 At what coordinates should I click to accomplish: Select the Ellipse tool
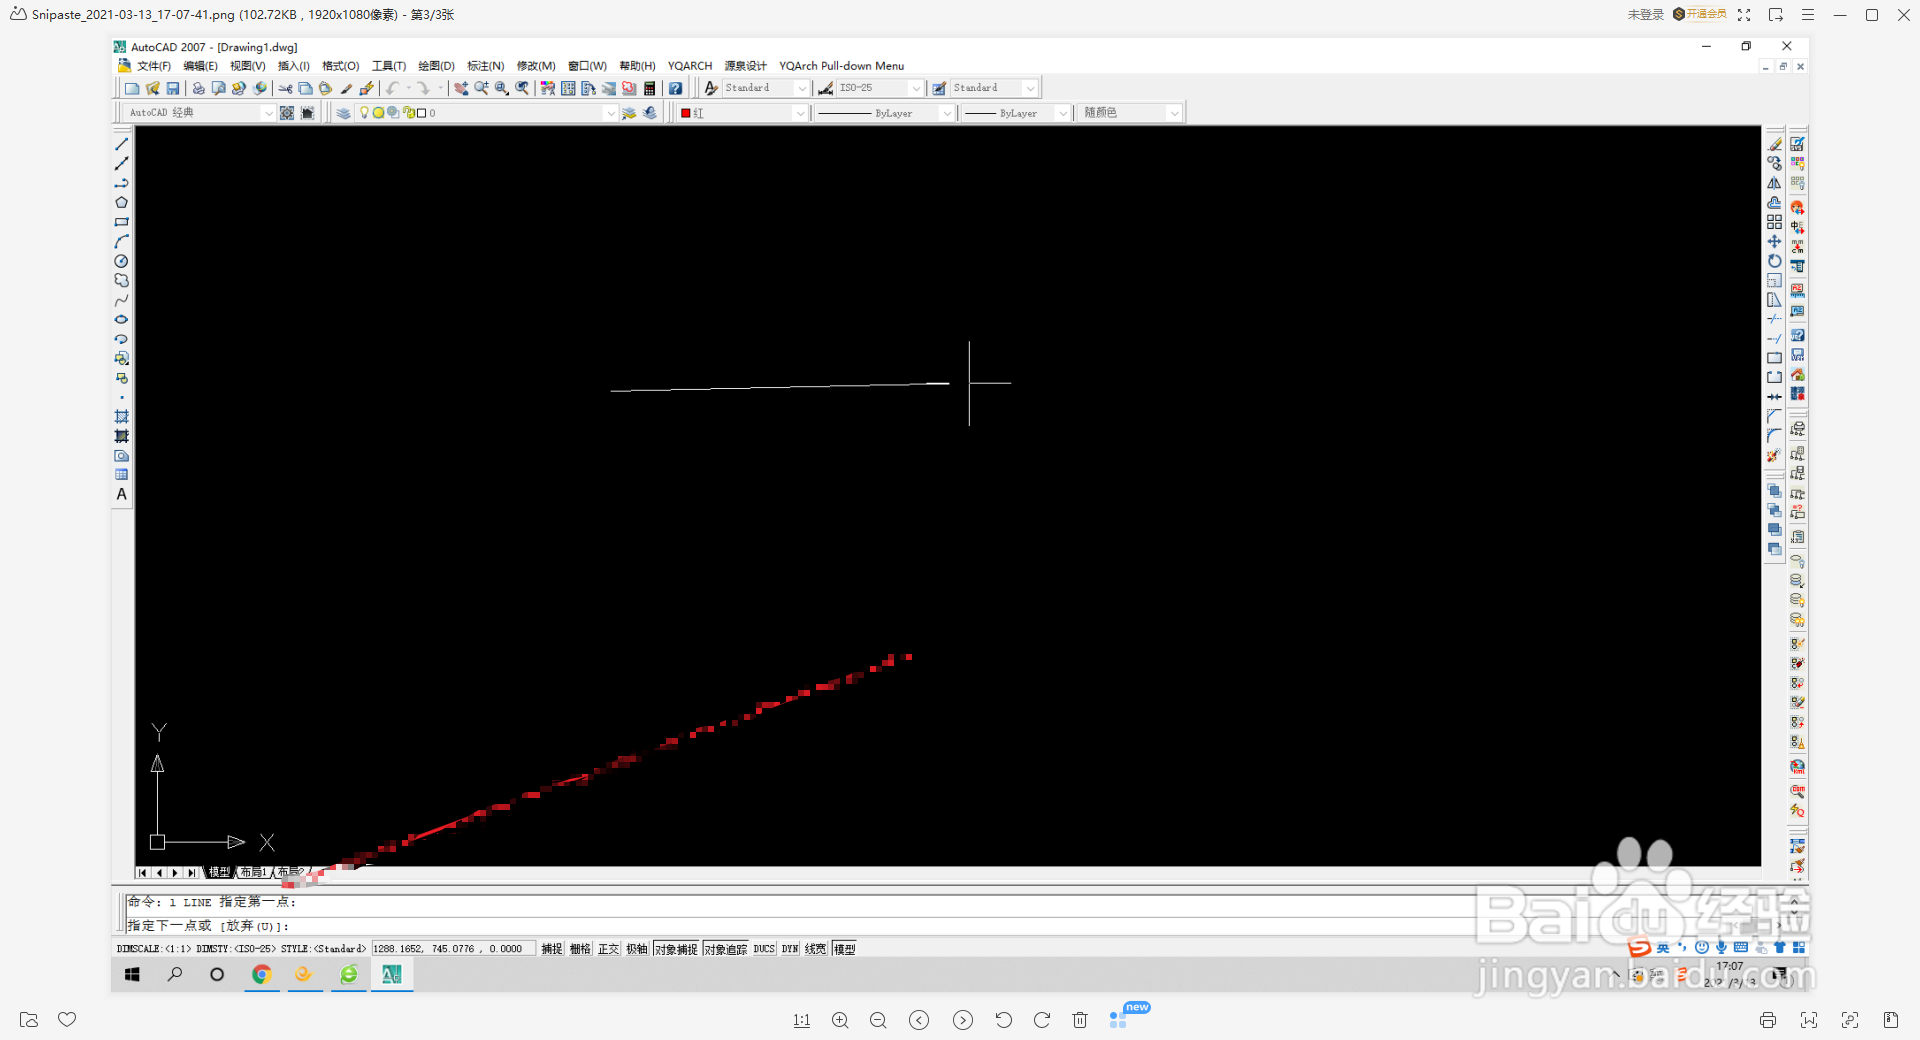122,320
